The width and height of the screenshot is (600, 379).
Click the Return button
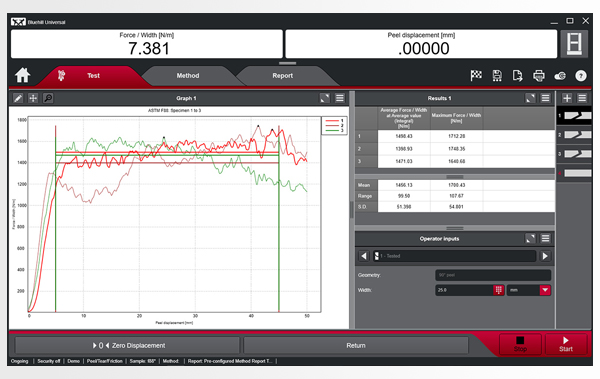coord(356,345)
